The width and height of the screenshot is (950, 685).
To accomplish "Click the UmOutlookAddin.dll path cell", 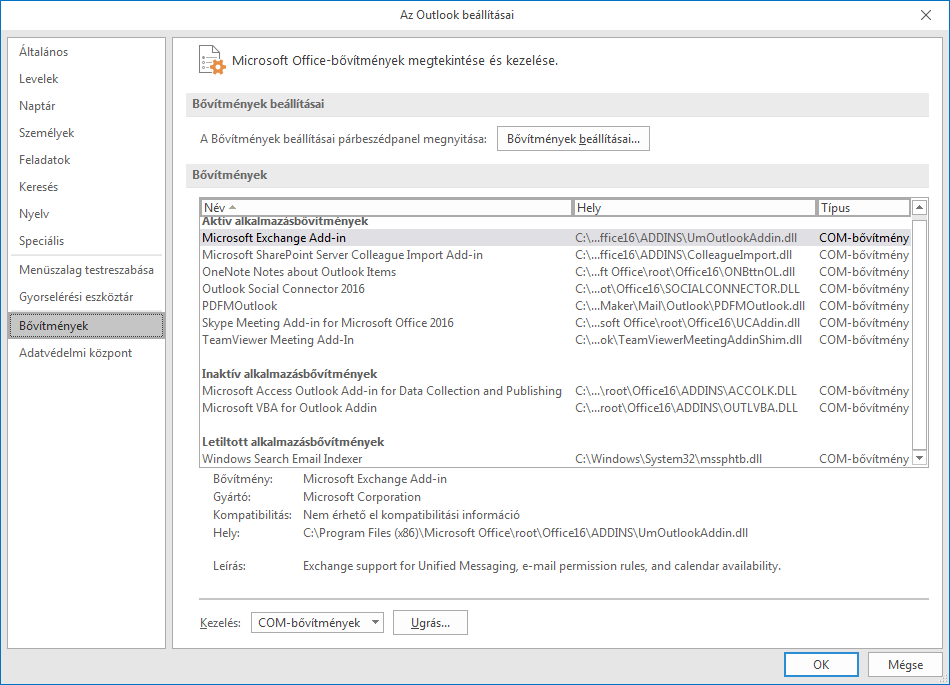I will [x=686, y=238].
